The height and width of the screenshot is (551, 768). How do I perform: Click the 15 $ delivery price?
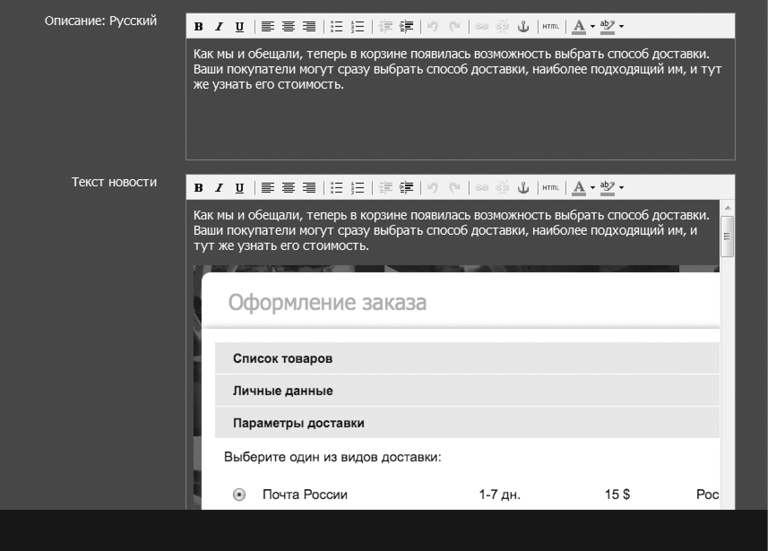pyautogui.click(x=617, y=495)
